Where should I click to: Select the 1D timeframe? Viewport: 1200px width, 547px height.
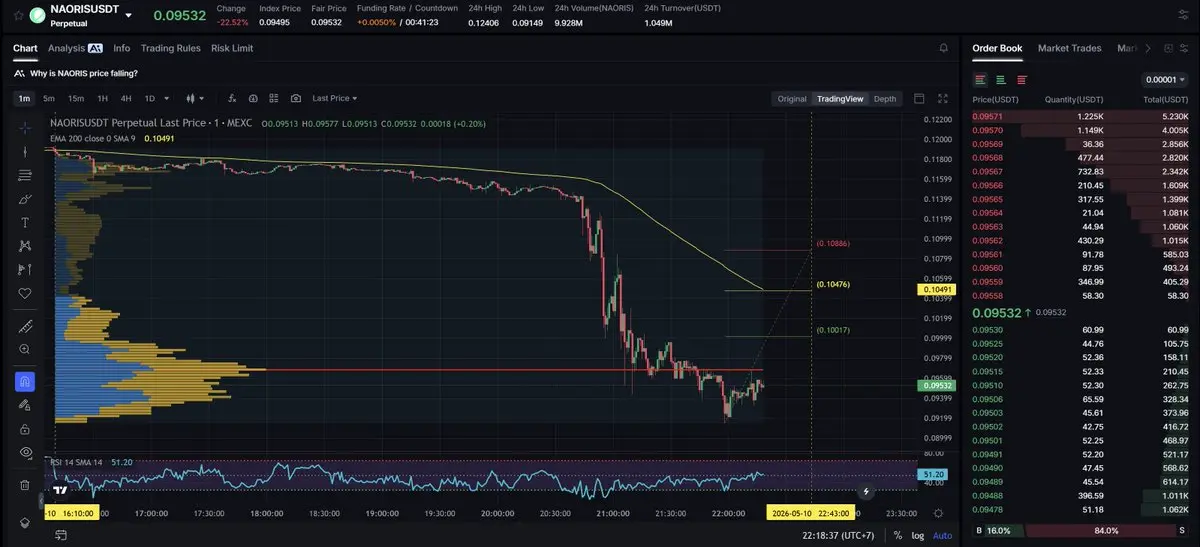tap(150, 98)
